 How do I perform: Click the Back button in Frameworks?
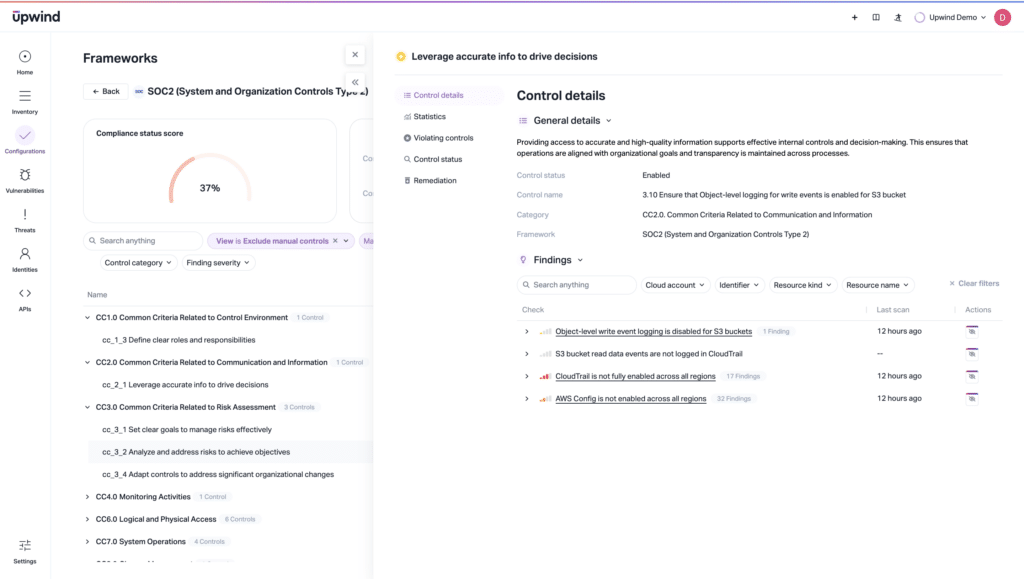(x=105, y=91)
